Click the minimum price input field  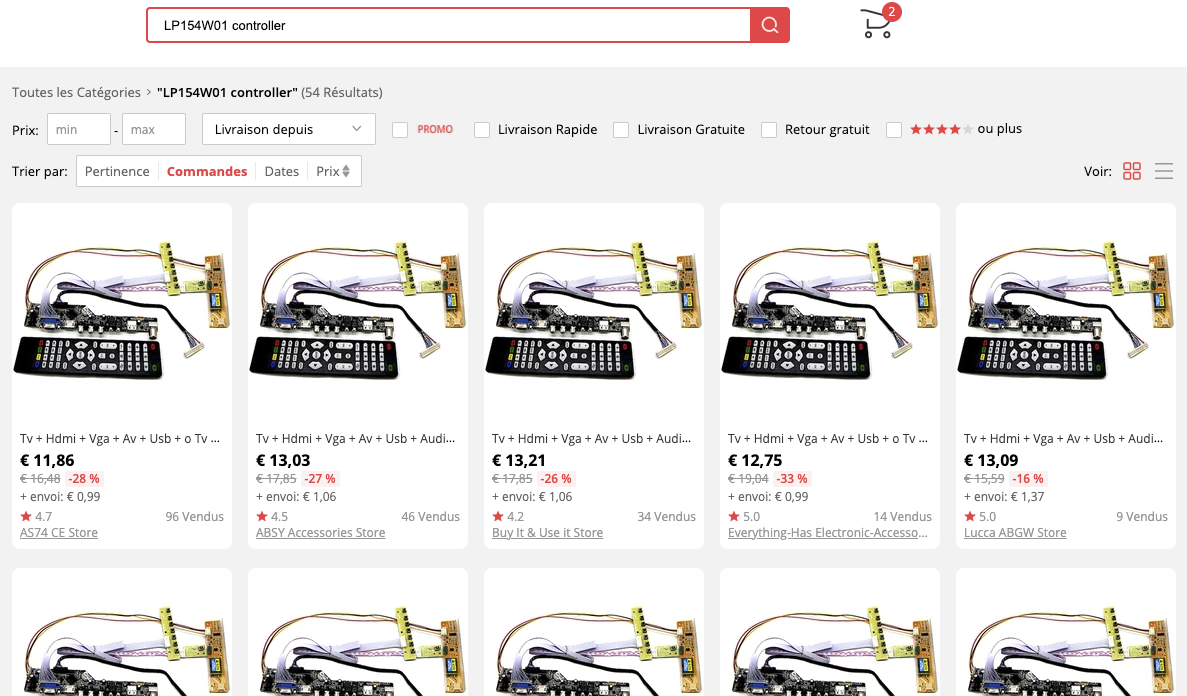pyautogui.click(x=78, y=129)
